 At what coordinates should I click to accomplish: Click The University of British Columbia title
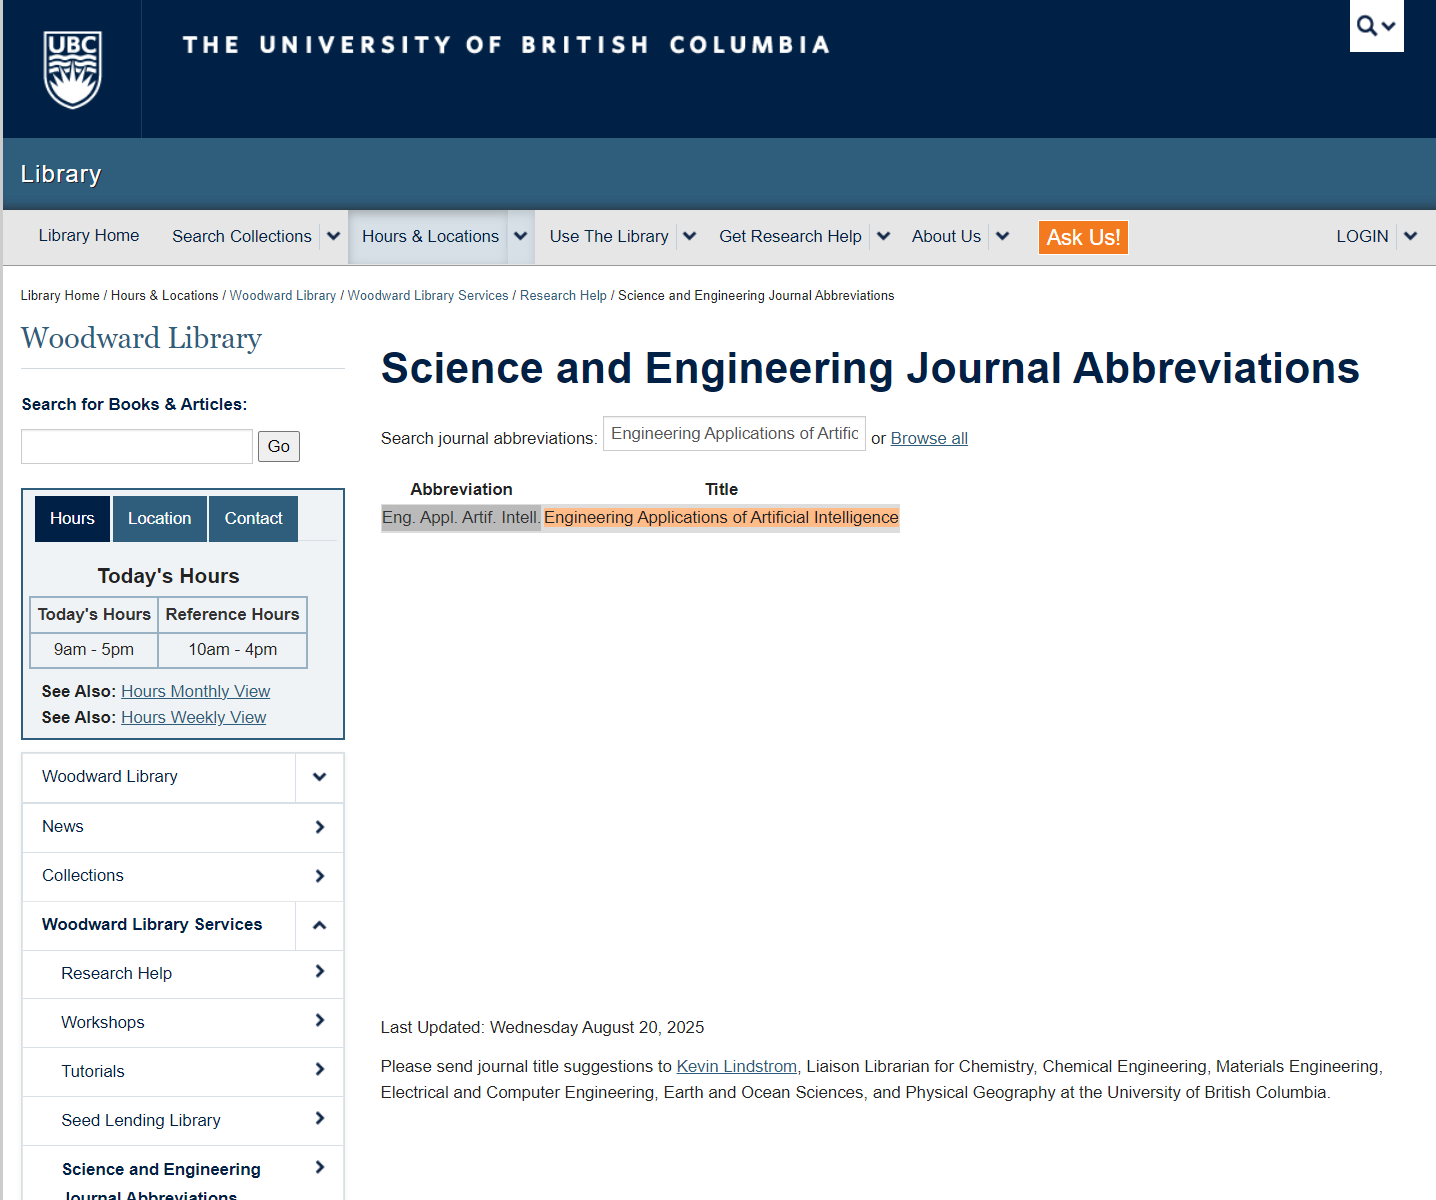(x=506, y=45)
